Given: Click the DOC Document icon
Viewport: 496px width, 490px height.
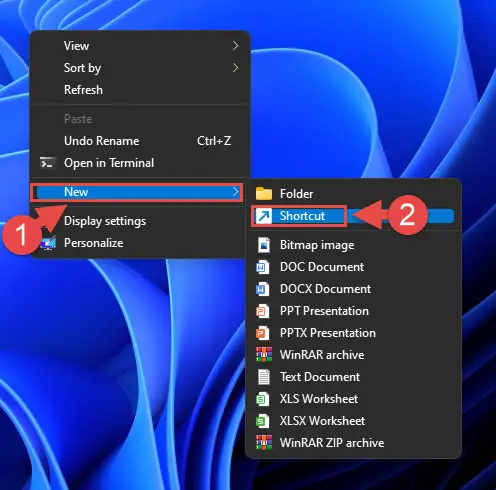Looking at the screenshot, I should pyautogui.click(x=263, y=267).
